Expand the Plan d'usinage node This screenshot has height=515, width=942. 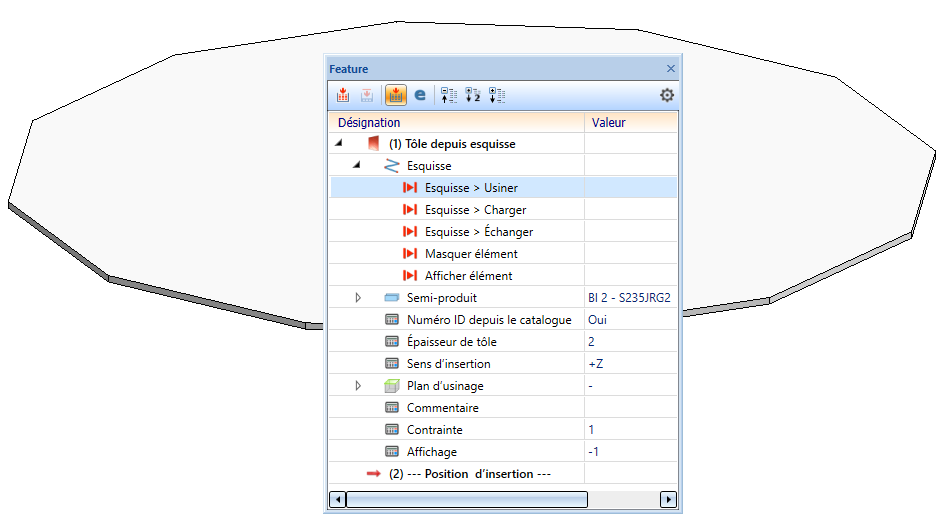click(x=357, y=386)
